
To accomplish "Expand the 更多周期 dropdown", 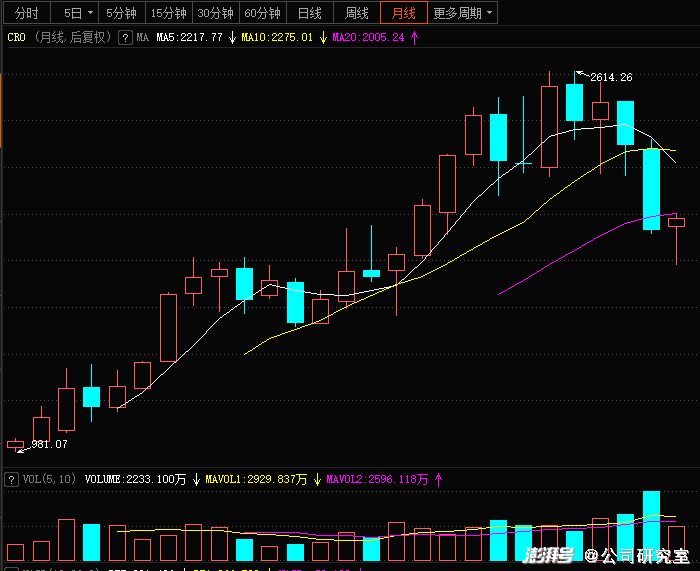I will [x=462, y=13].
